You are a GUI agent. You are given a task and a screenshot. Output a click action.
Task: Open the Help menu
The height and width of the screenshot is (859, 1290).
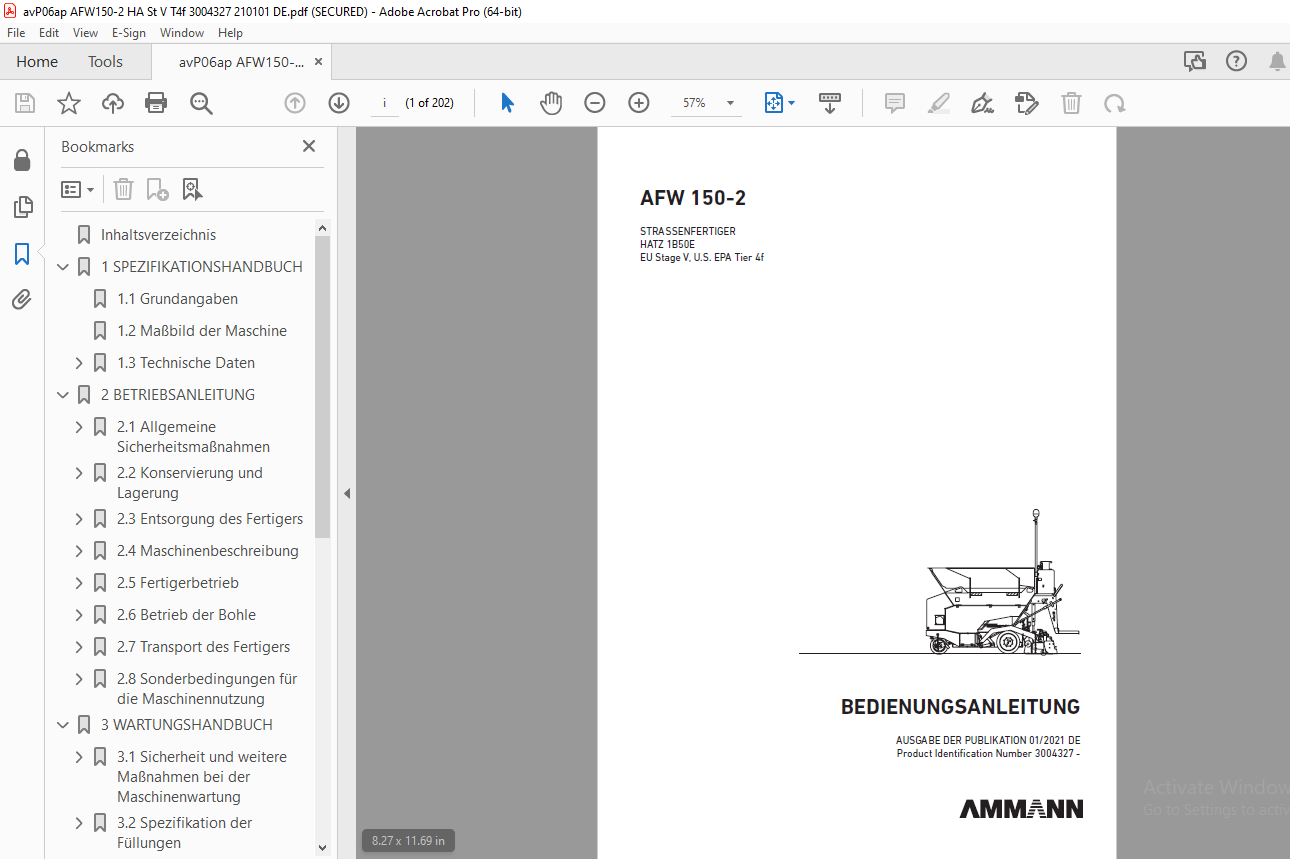pos(230,33)
